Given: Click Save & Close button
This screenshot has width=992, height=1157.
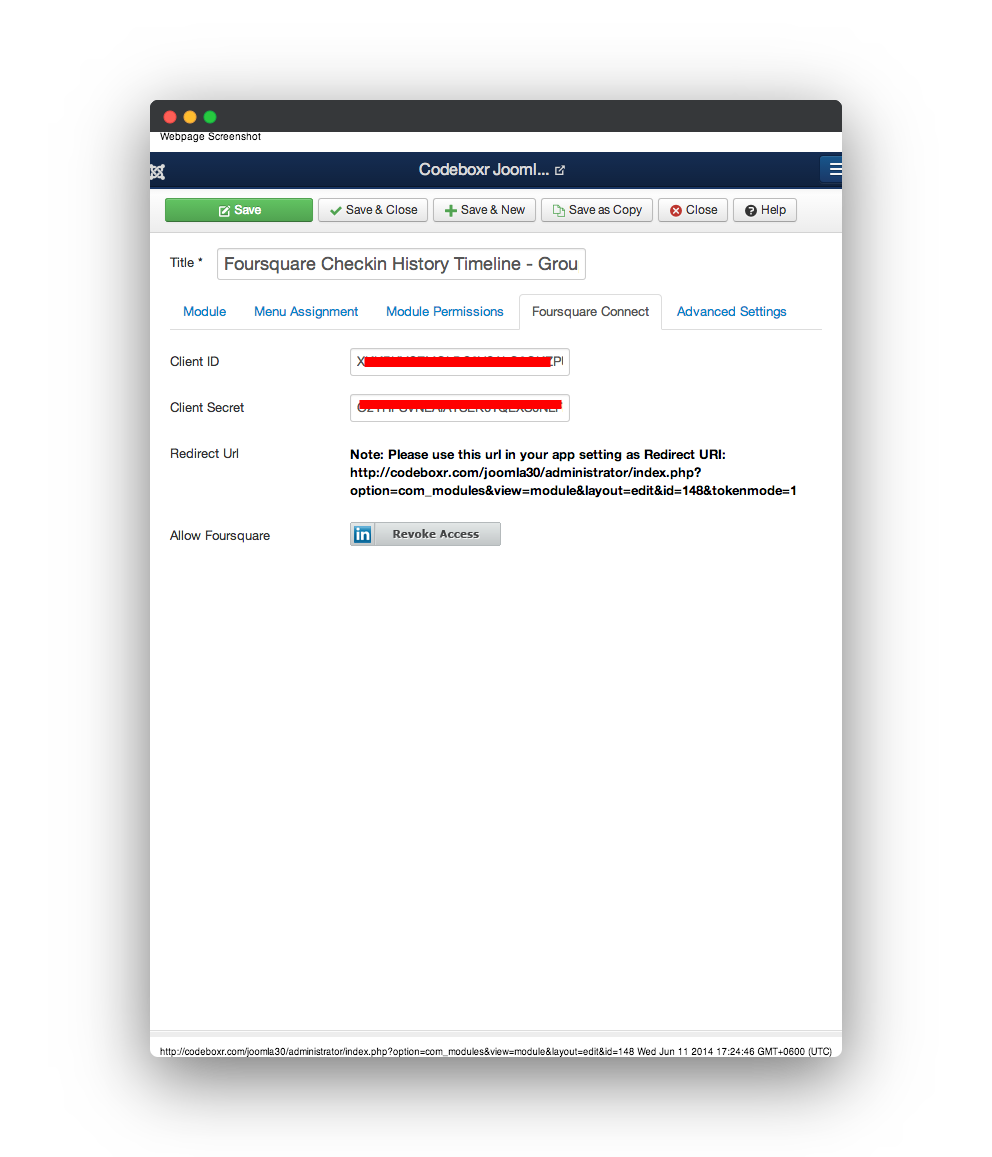Looking at the screenshot, I should (373, 210).
